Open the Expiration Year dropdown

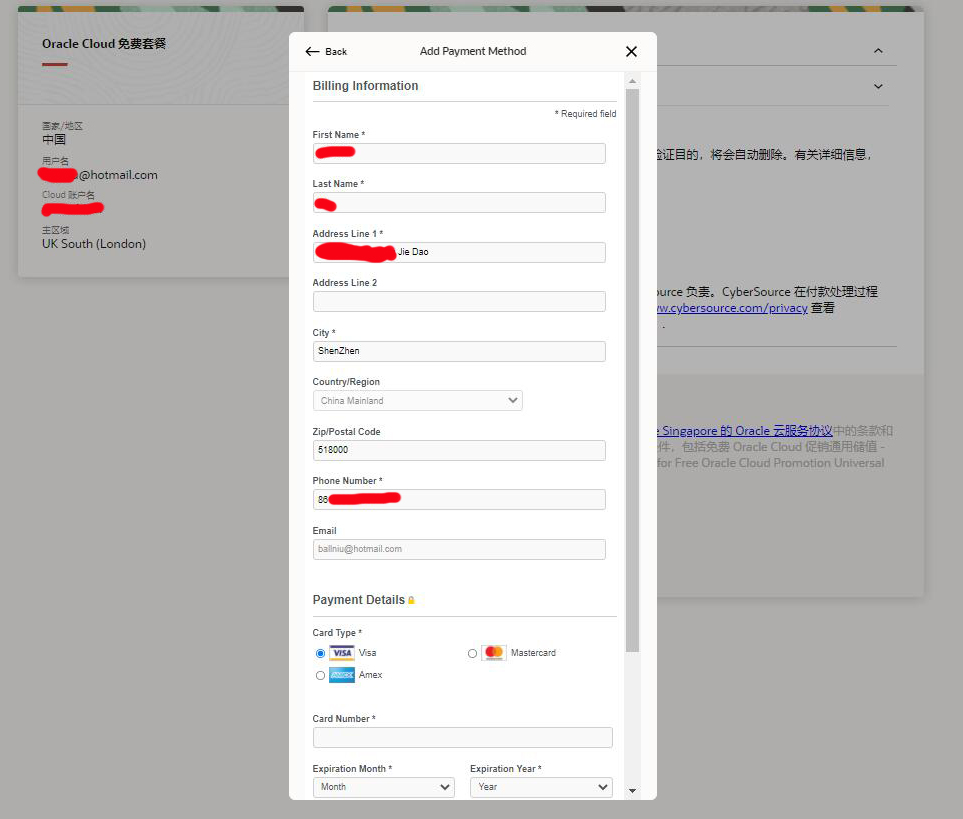click(541, 787)
